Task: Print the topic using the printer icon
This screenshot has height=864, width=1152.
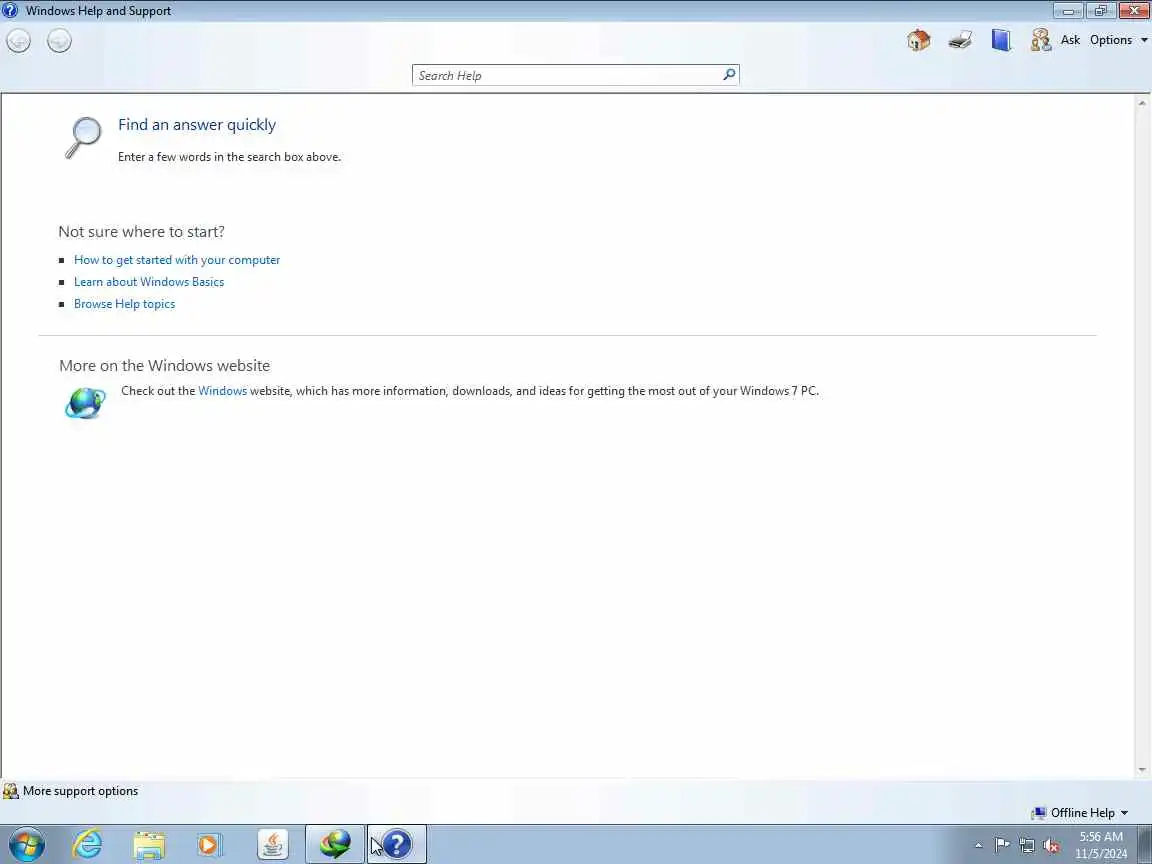Action: click(x=960, y=40)
